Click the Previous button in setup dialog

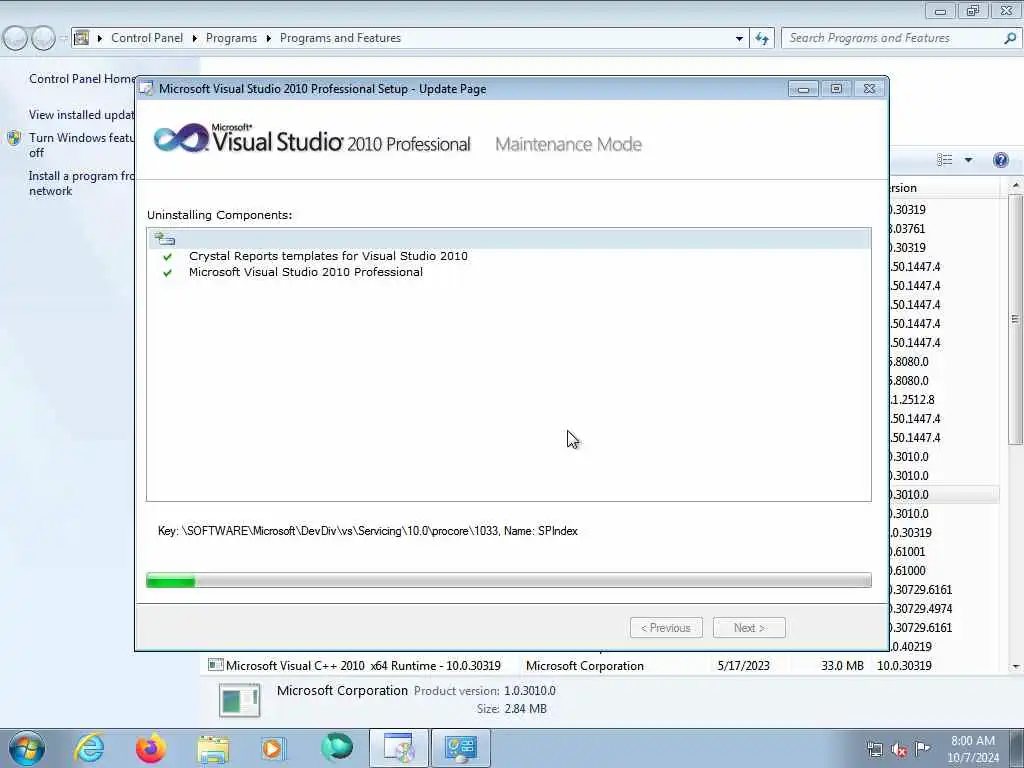point(666,628)
